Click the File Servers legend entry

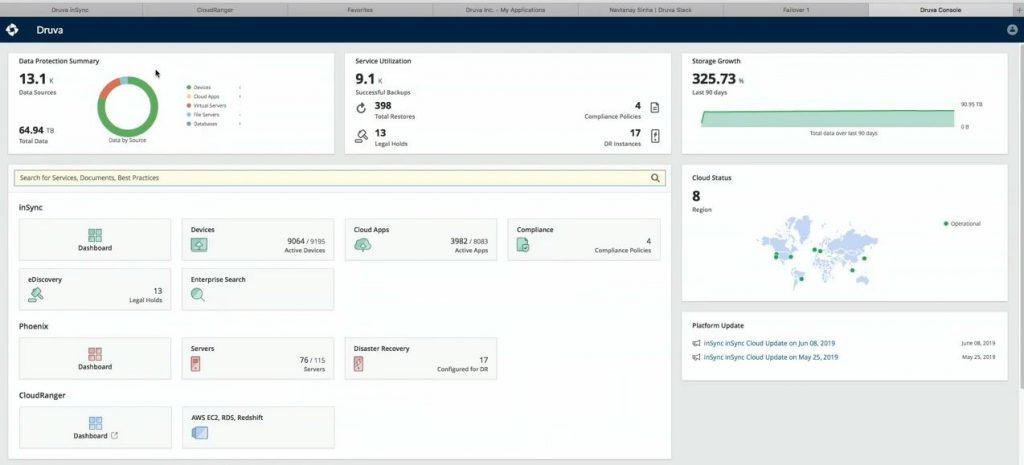pyautogui.click(x=206, y=114)
